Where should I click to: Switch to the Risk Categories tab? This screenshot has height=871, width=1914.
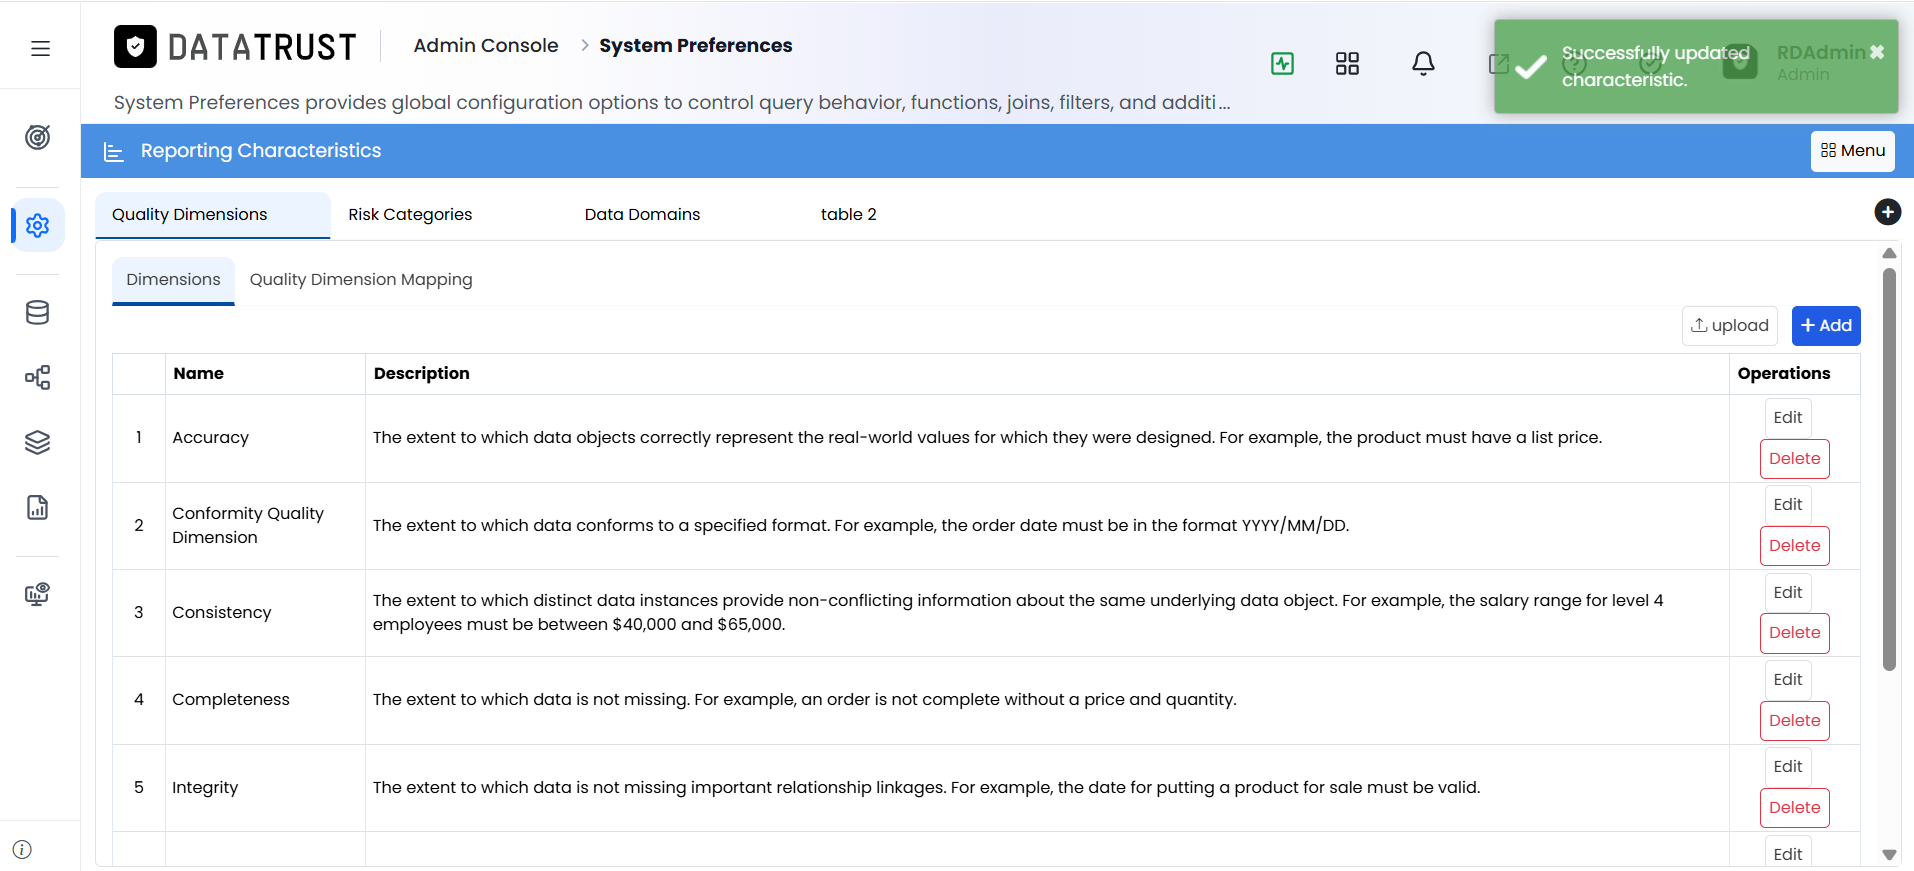410,214
